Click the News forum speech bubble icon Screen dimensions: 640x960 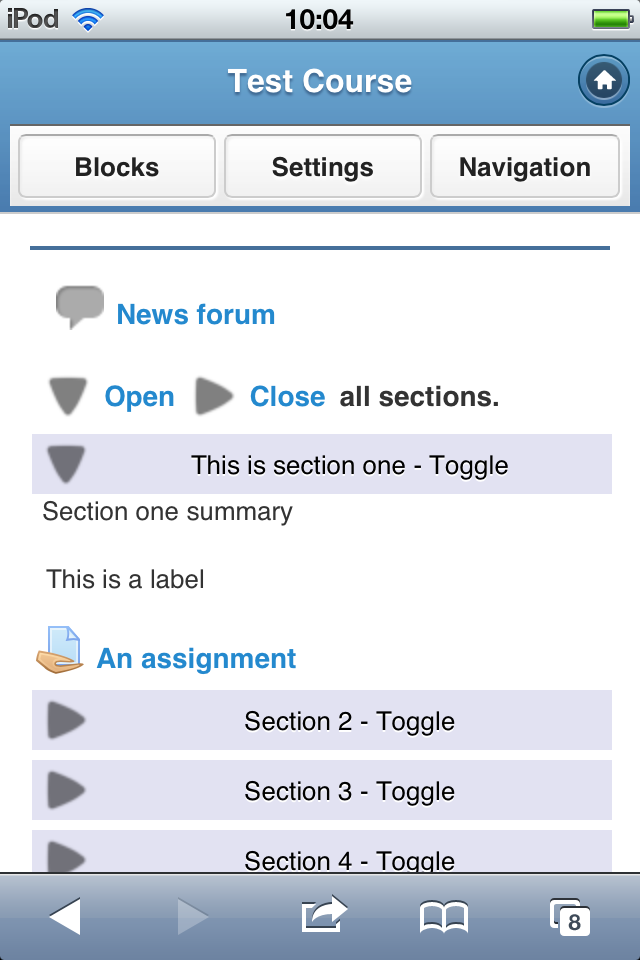80,307
